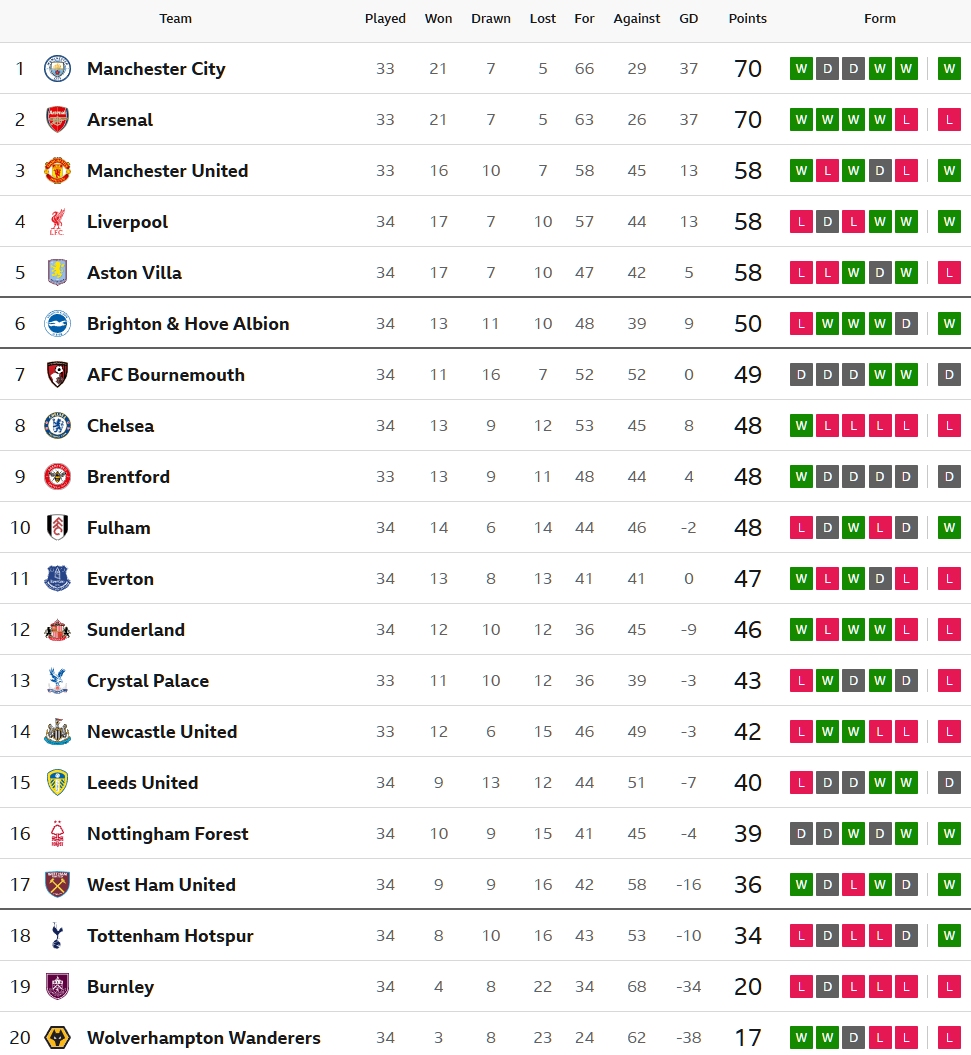Click the Everton club crest
Screen dimensions: 971x1055
(x=57, y=579)
